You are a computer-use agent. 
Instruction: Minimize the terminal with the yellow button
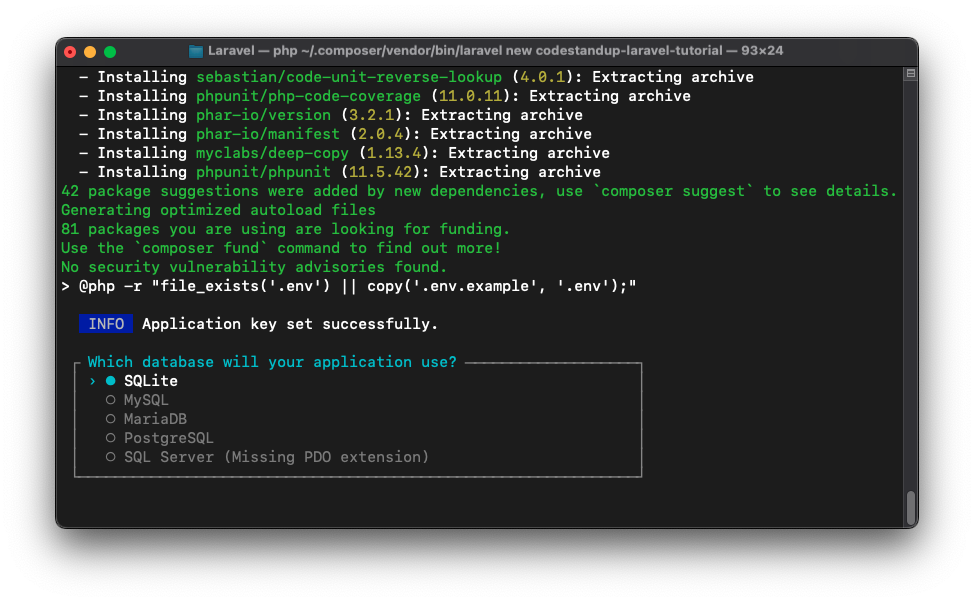coord(90,51)
